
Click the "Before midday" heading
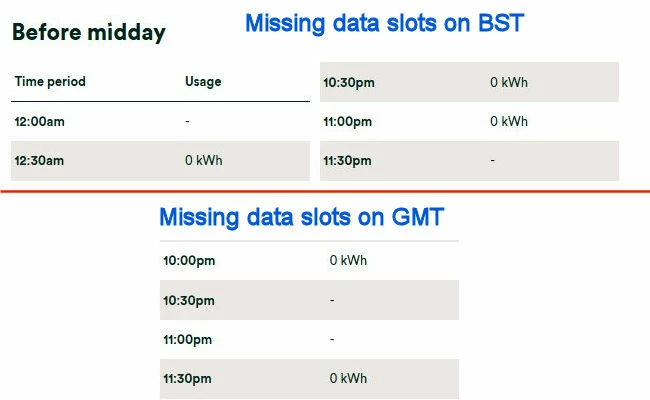tap(88, 32)
